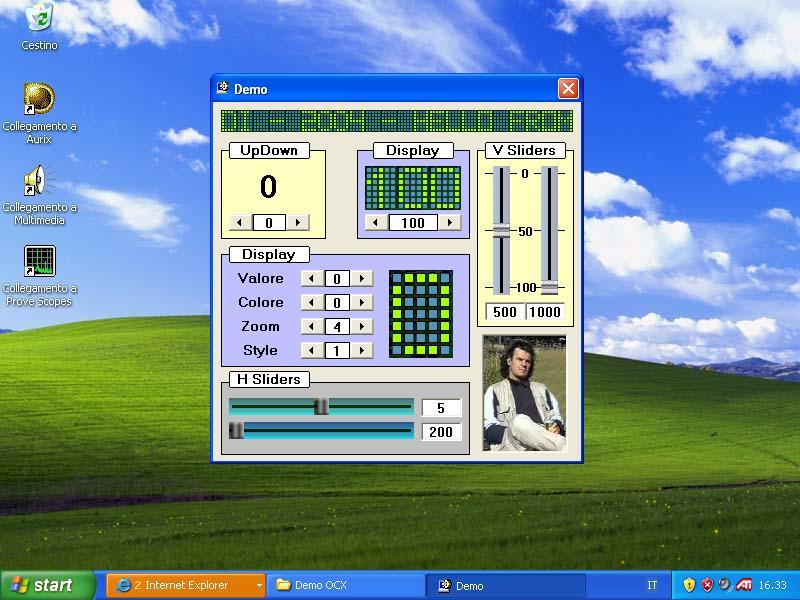Click the man's photo thumbnail
Viewport: 800px width, 600px height.
pos(524,393)
